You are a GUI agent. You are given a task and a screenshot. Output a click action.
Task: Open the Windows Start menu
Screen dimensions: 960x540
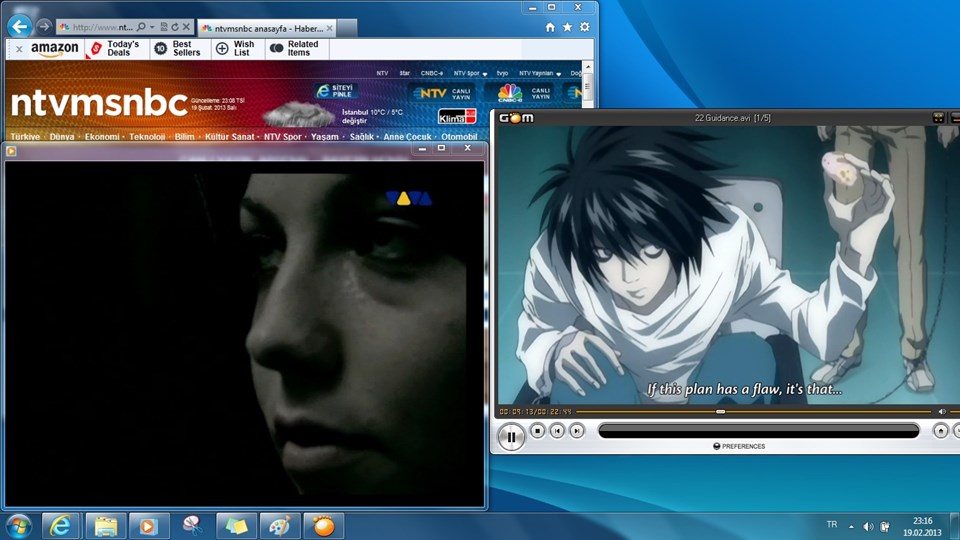point(18,526)
